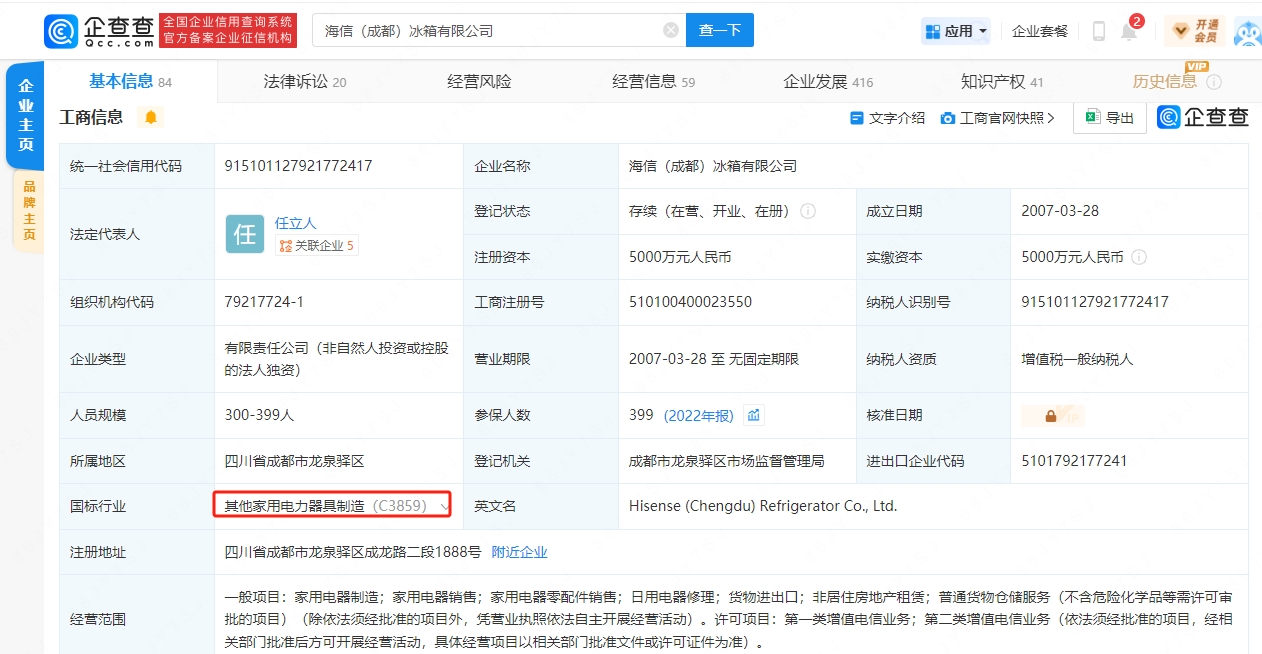This screenshot has height=654, width=1262.
Task: Expand the 国标行业 C3859 dropdown arrow
Action: point(444,507)
